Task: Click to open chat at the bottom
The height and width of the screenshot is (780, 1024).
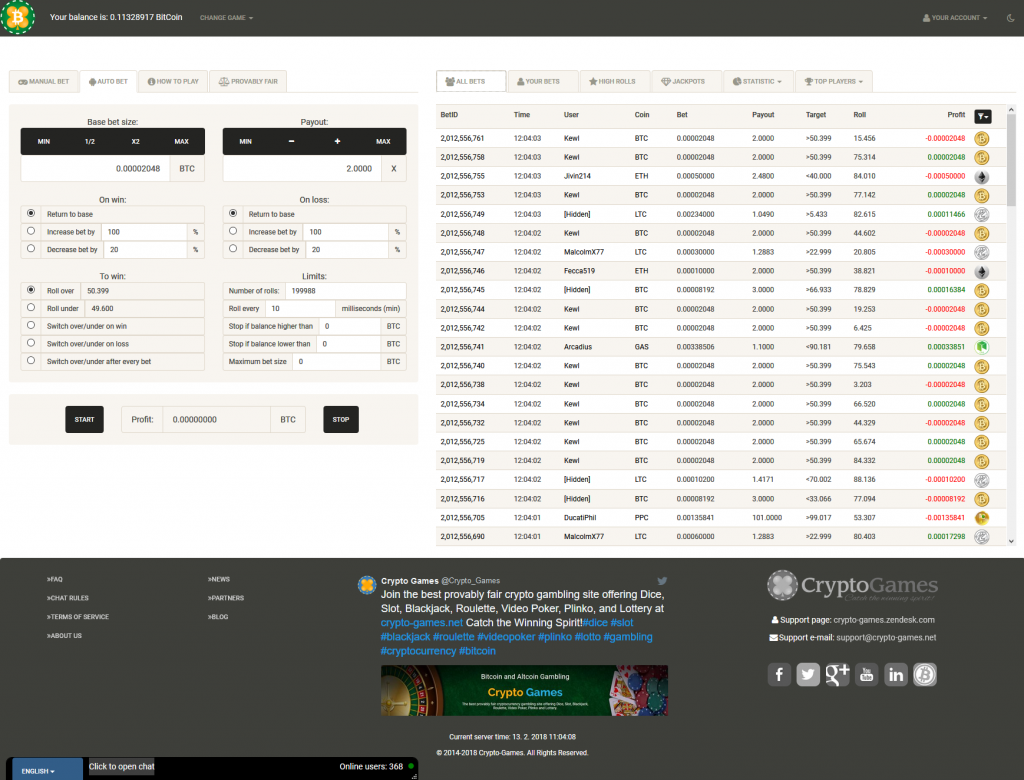Action: [x=120, y=766]
